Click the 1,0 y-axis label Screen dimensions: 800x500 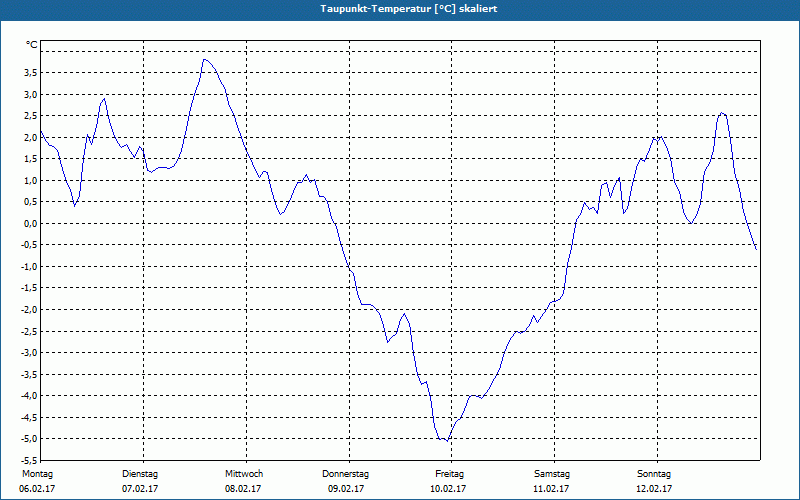(30, 180)
